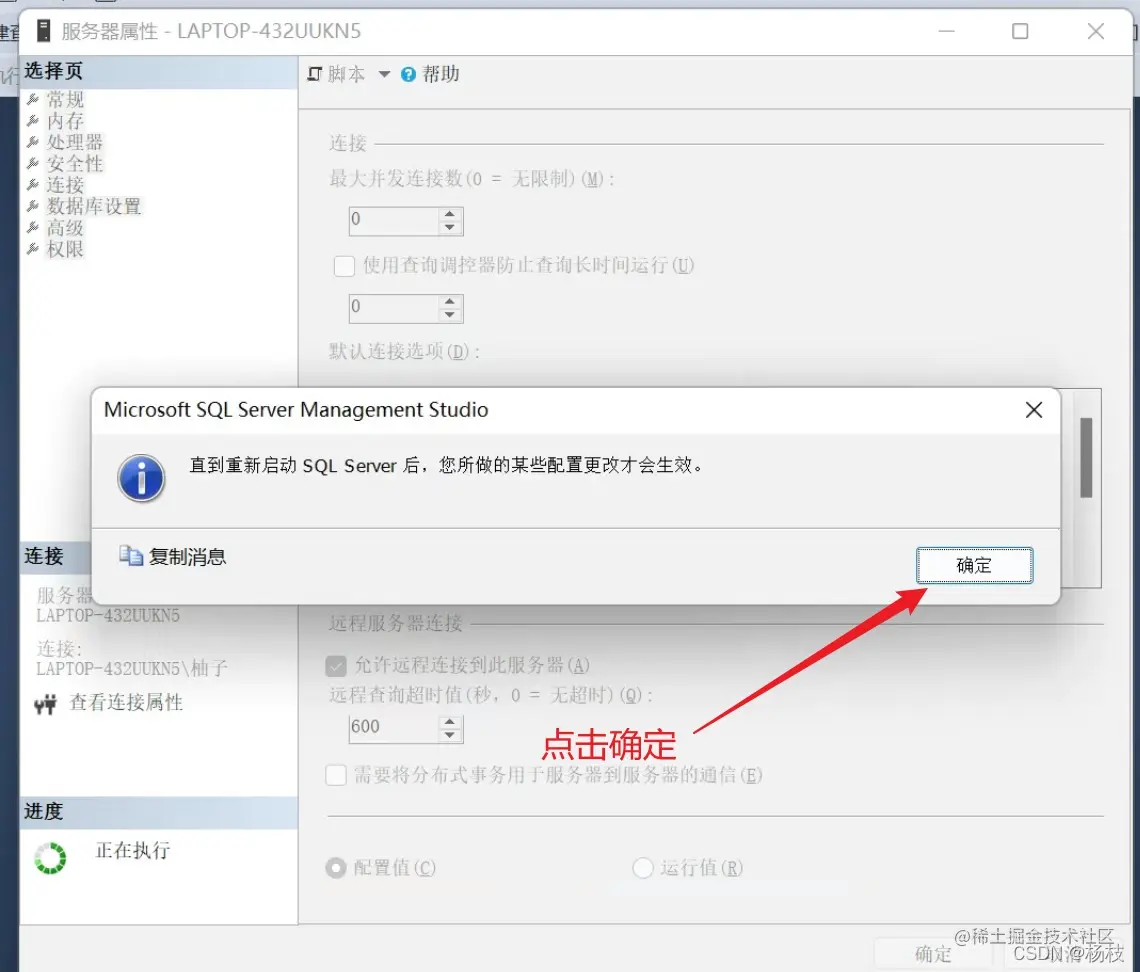Decrease the 最大并发连接数 value with the down arrow
The height and width of the screenshot is (972, 1140).
pos(450,228)
